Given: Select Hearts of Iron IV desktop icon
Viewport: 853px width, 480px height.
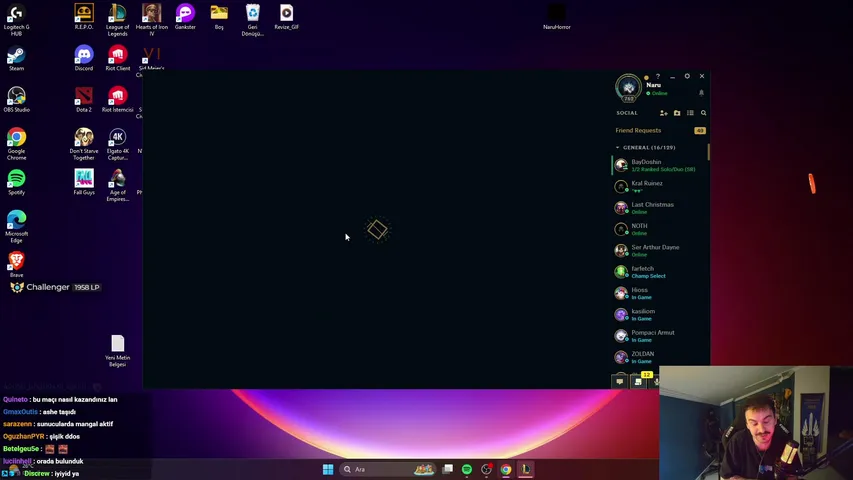Looking at the screenshot, I should [x=152, y=19].
